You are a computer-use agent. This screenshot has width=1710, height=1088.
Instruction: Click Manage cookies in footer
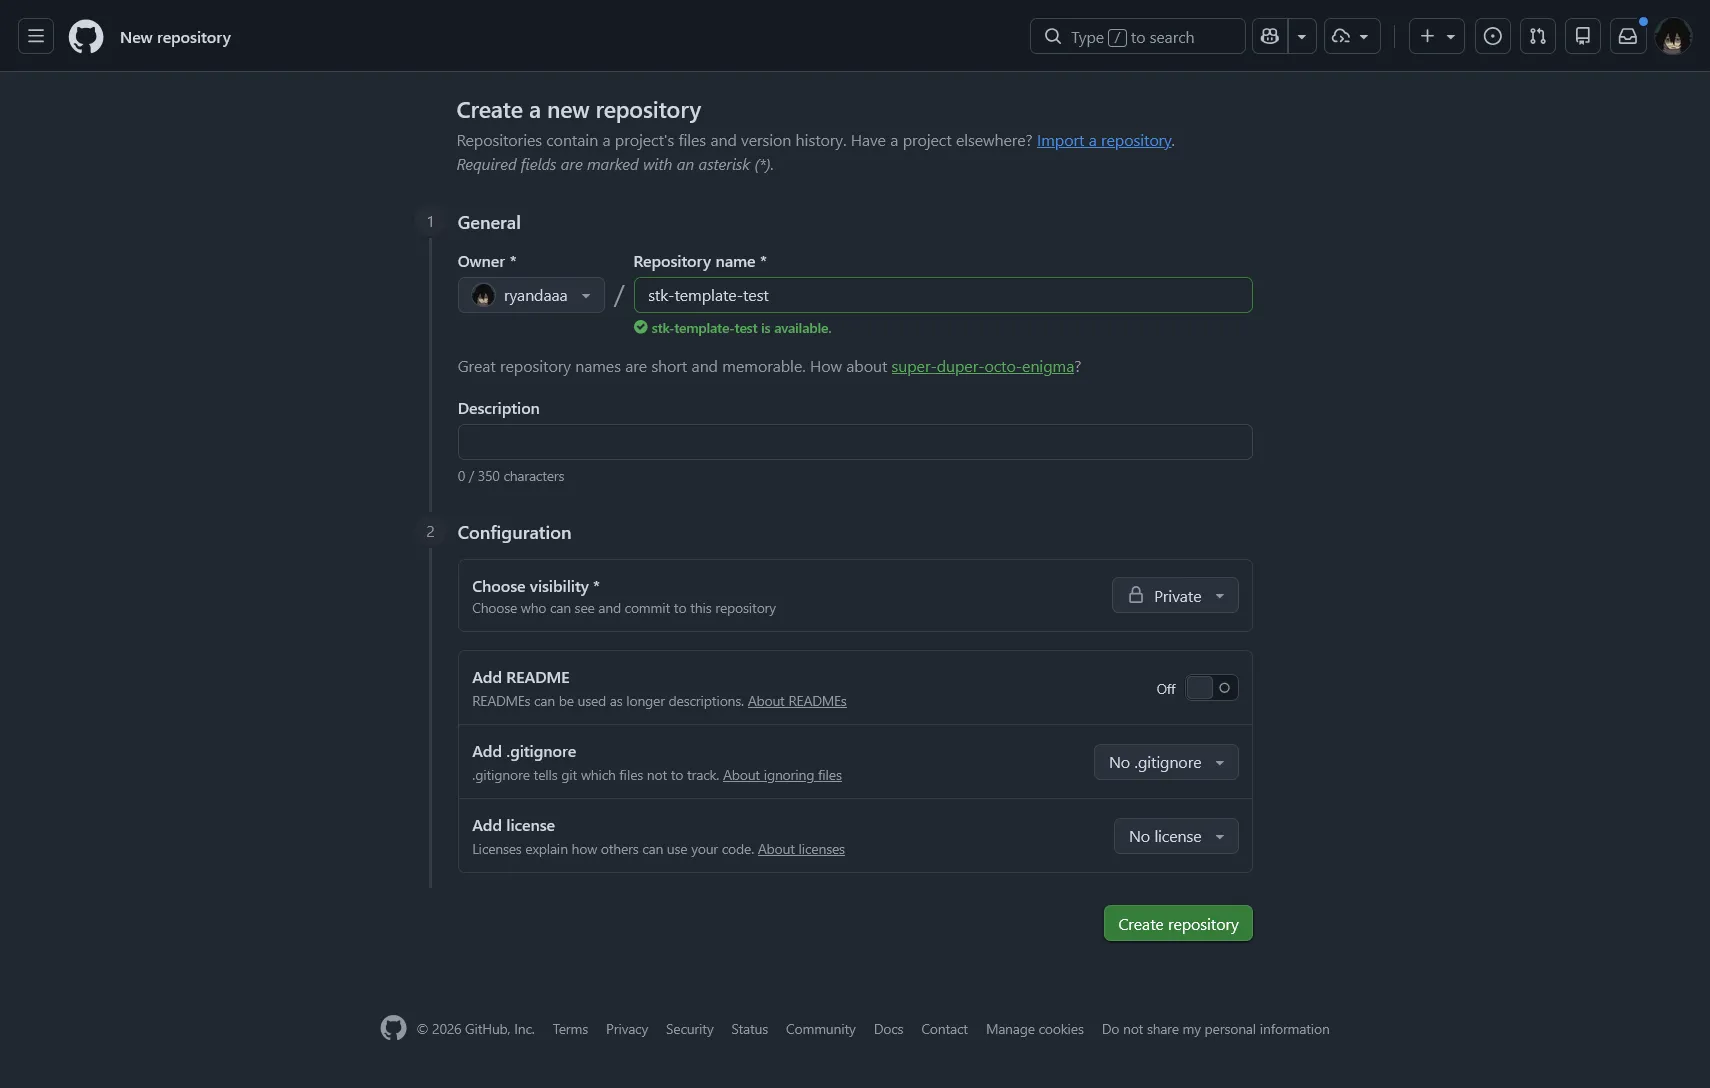(1035, 1029)
